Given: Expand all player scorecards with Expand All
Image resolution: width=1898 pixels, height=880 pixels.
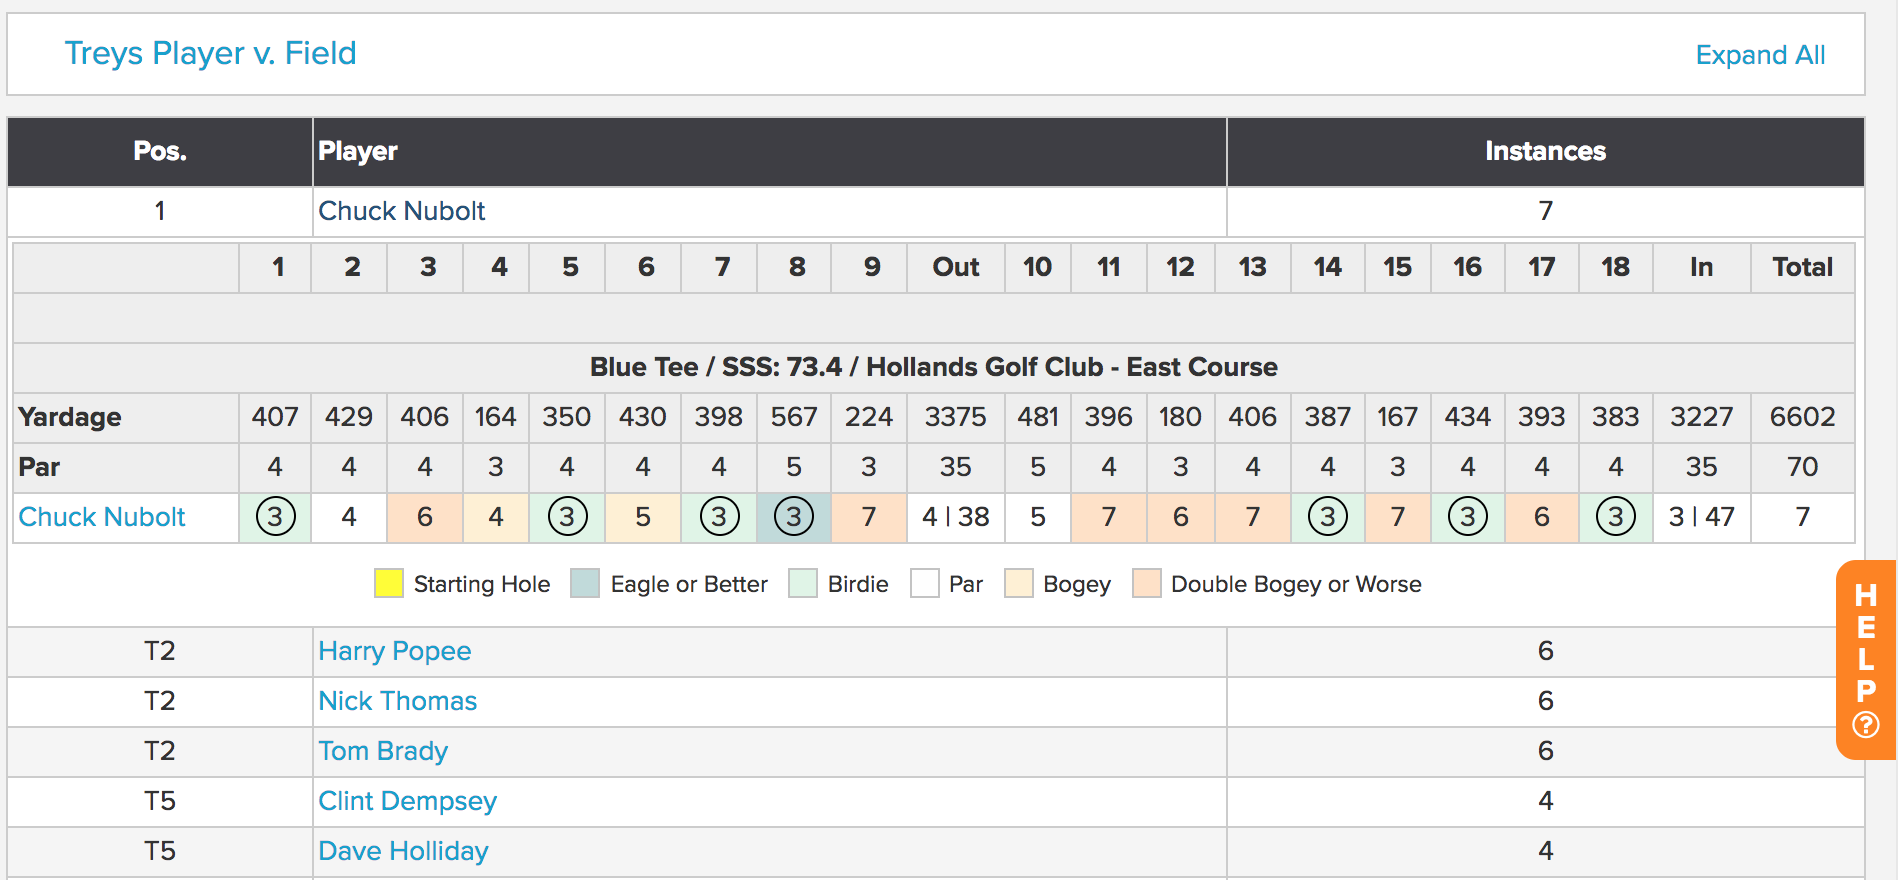Looking at the screenshot, I should 1760,55.
